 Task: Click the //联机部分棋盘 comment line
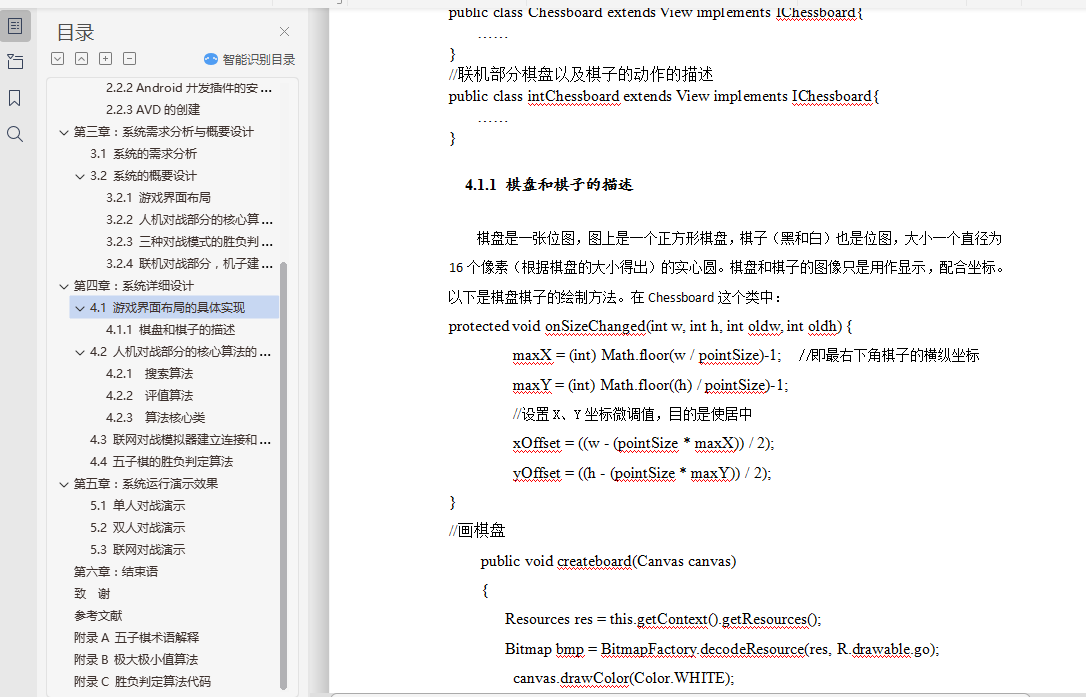pos(580,74)
